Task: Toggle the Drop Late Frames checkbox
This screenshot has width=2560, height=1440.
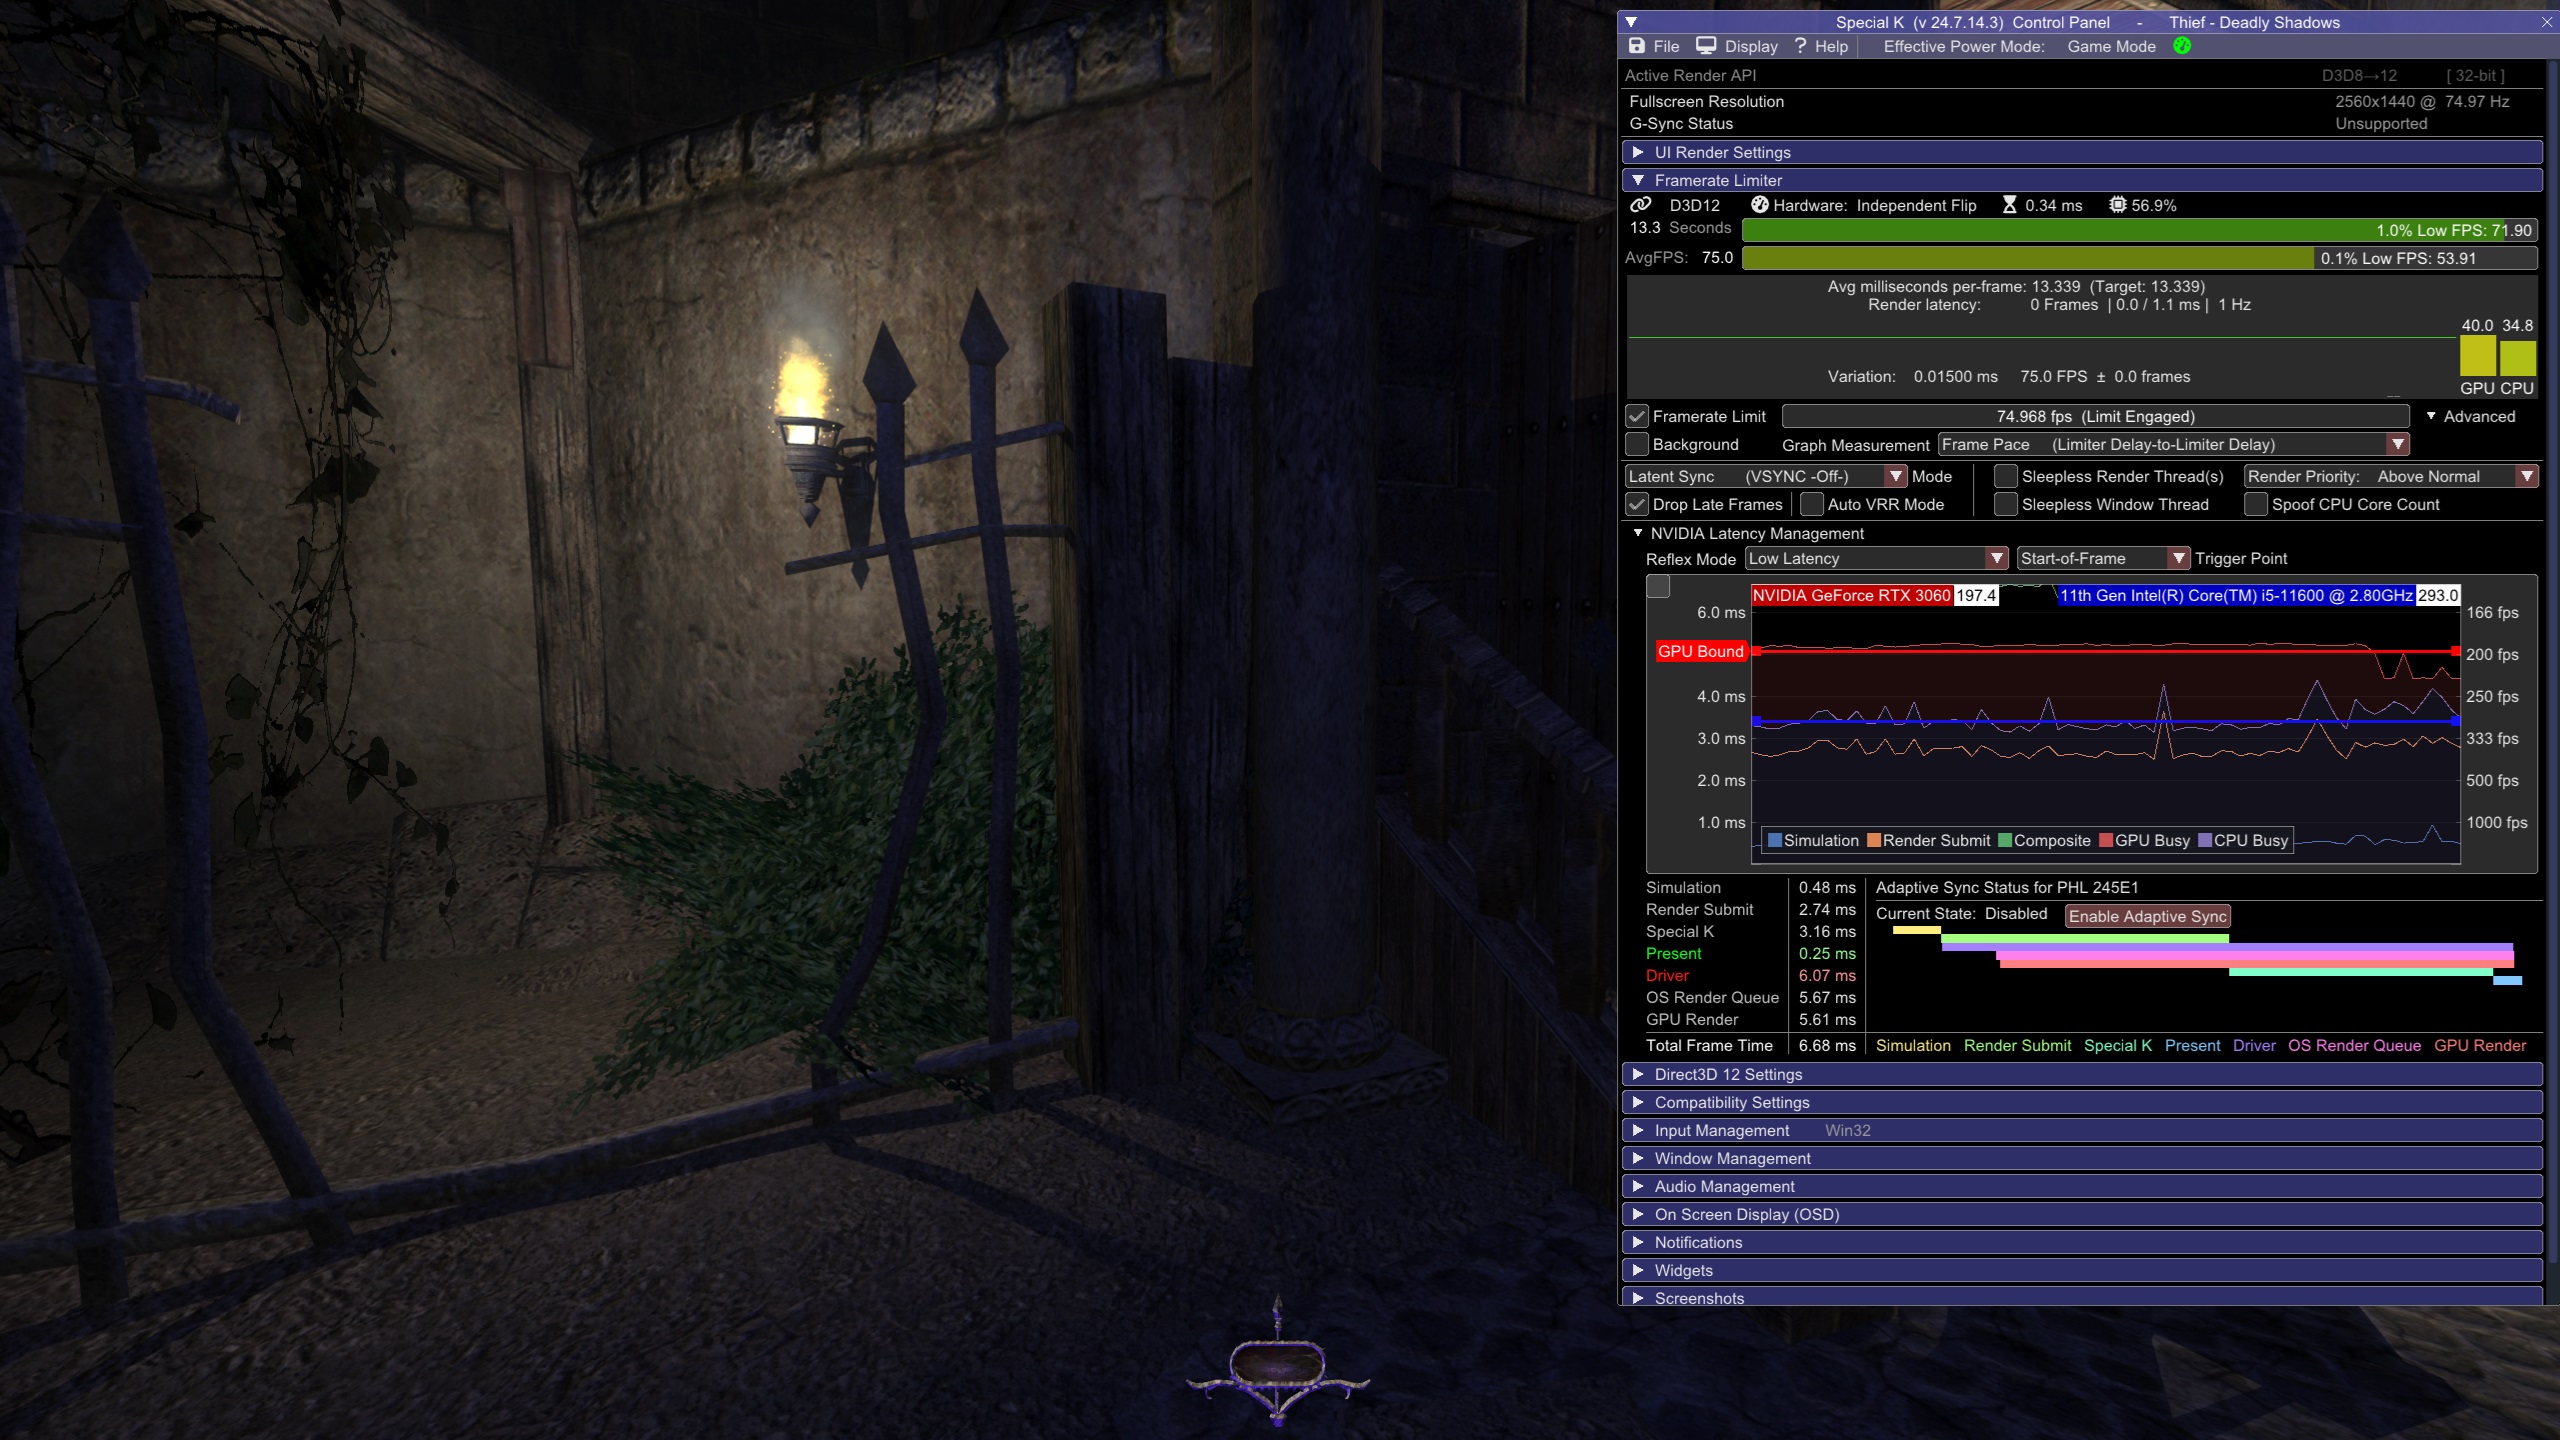Action: click(1637, 504)
